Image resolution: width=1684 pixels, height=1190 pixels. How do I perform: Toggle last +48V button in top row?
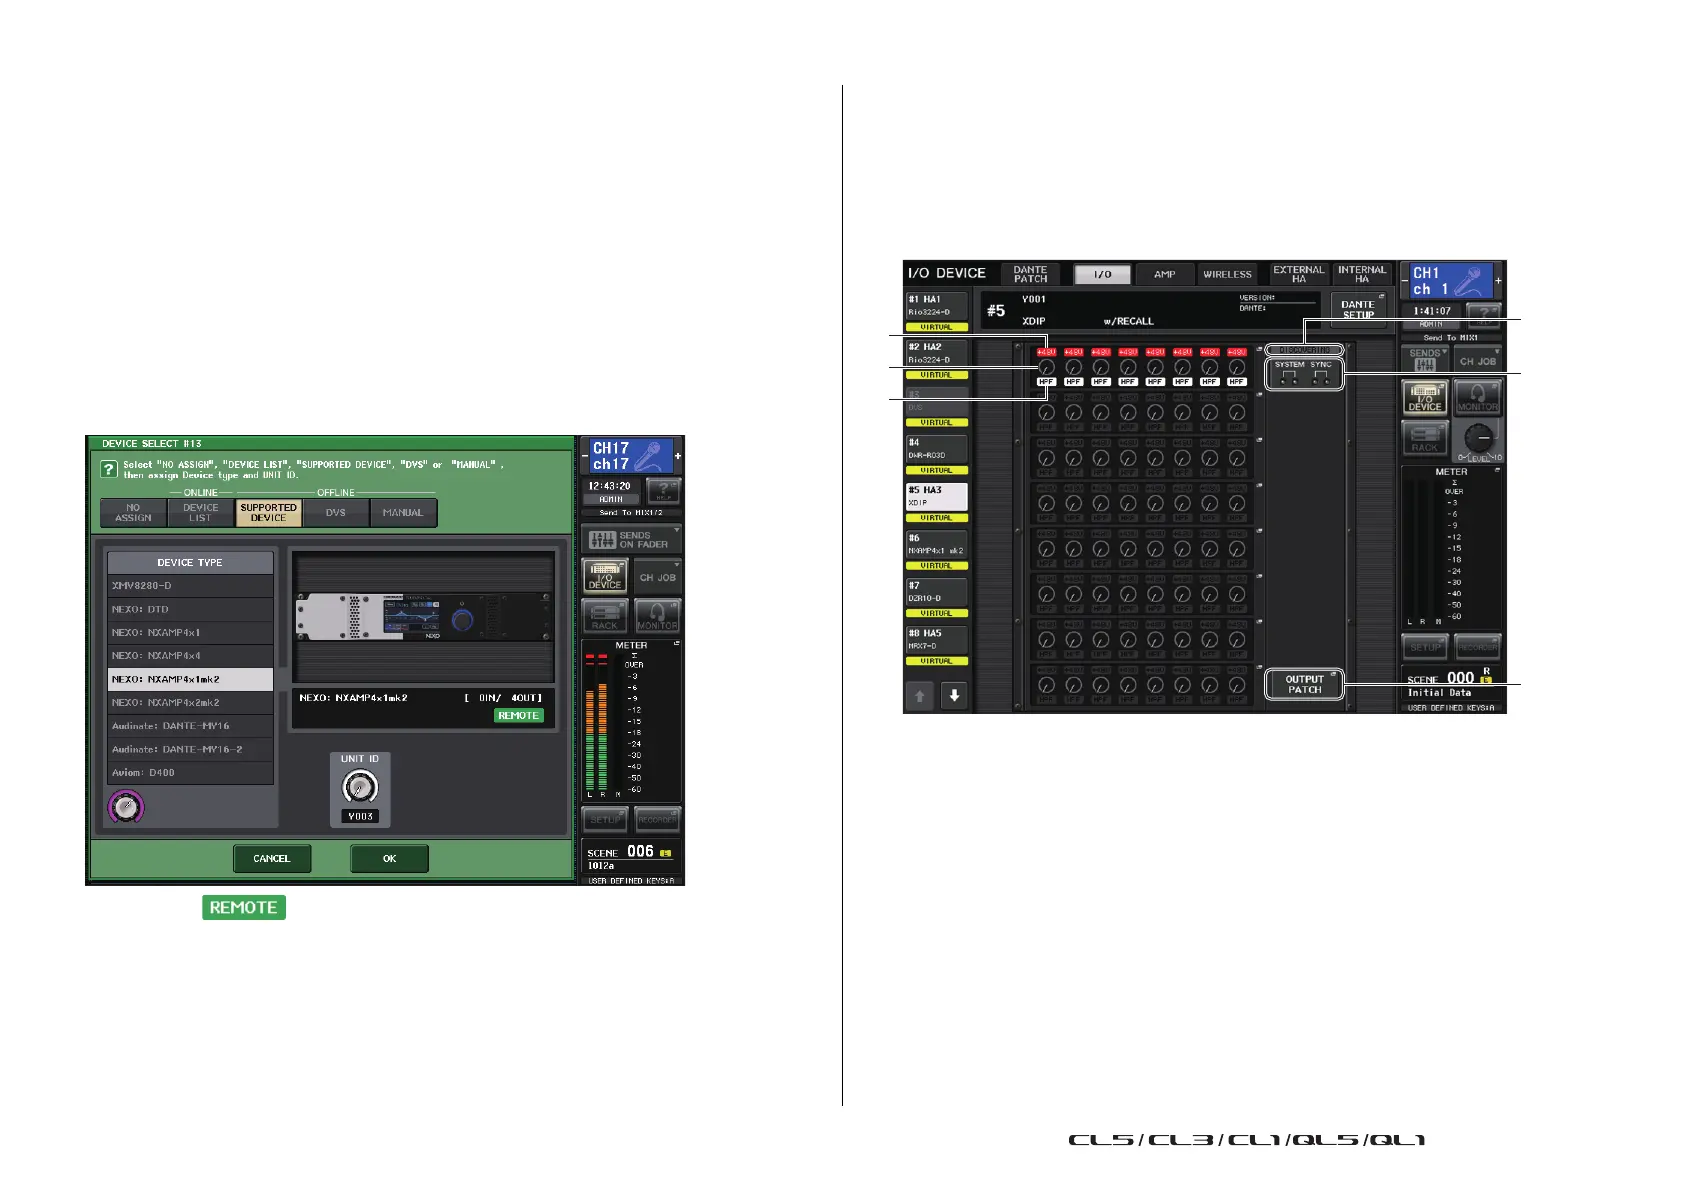click(1237, 352)
